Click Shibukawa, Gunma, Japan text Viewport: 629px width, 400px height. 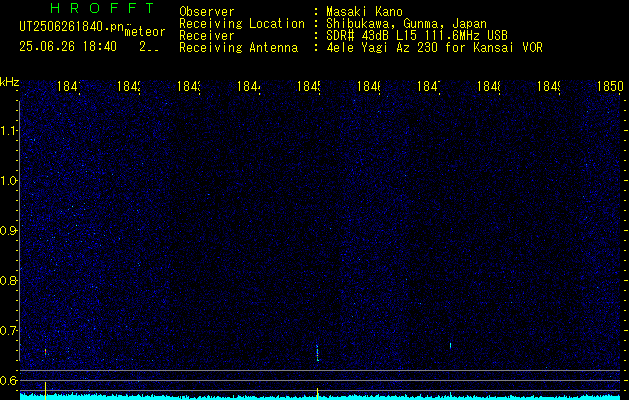[406, 24]
